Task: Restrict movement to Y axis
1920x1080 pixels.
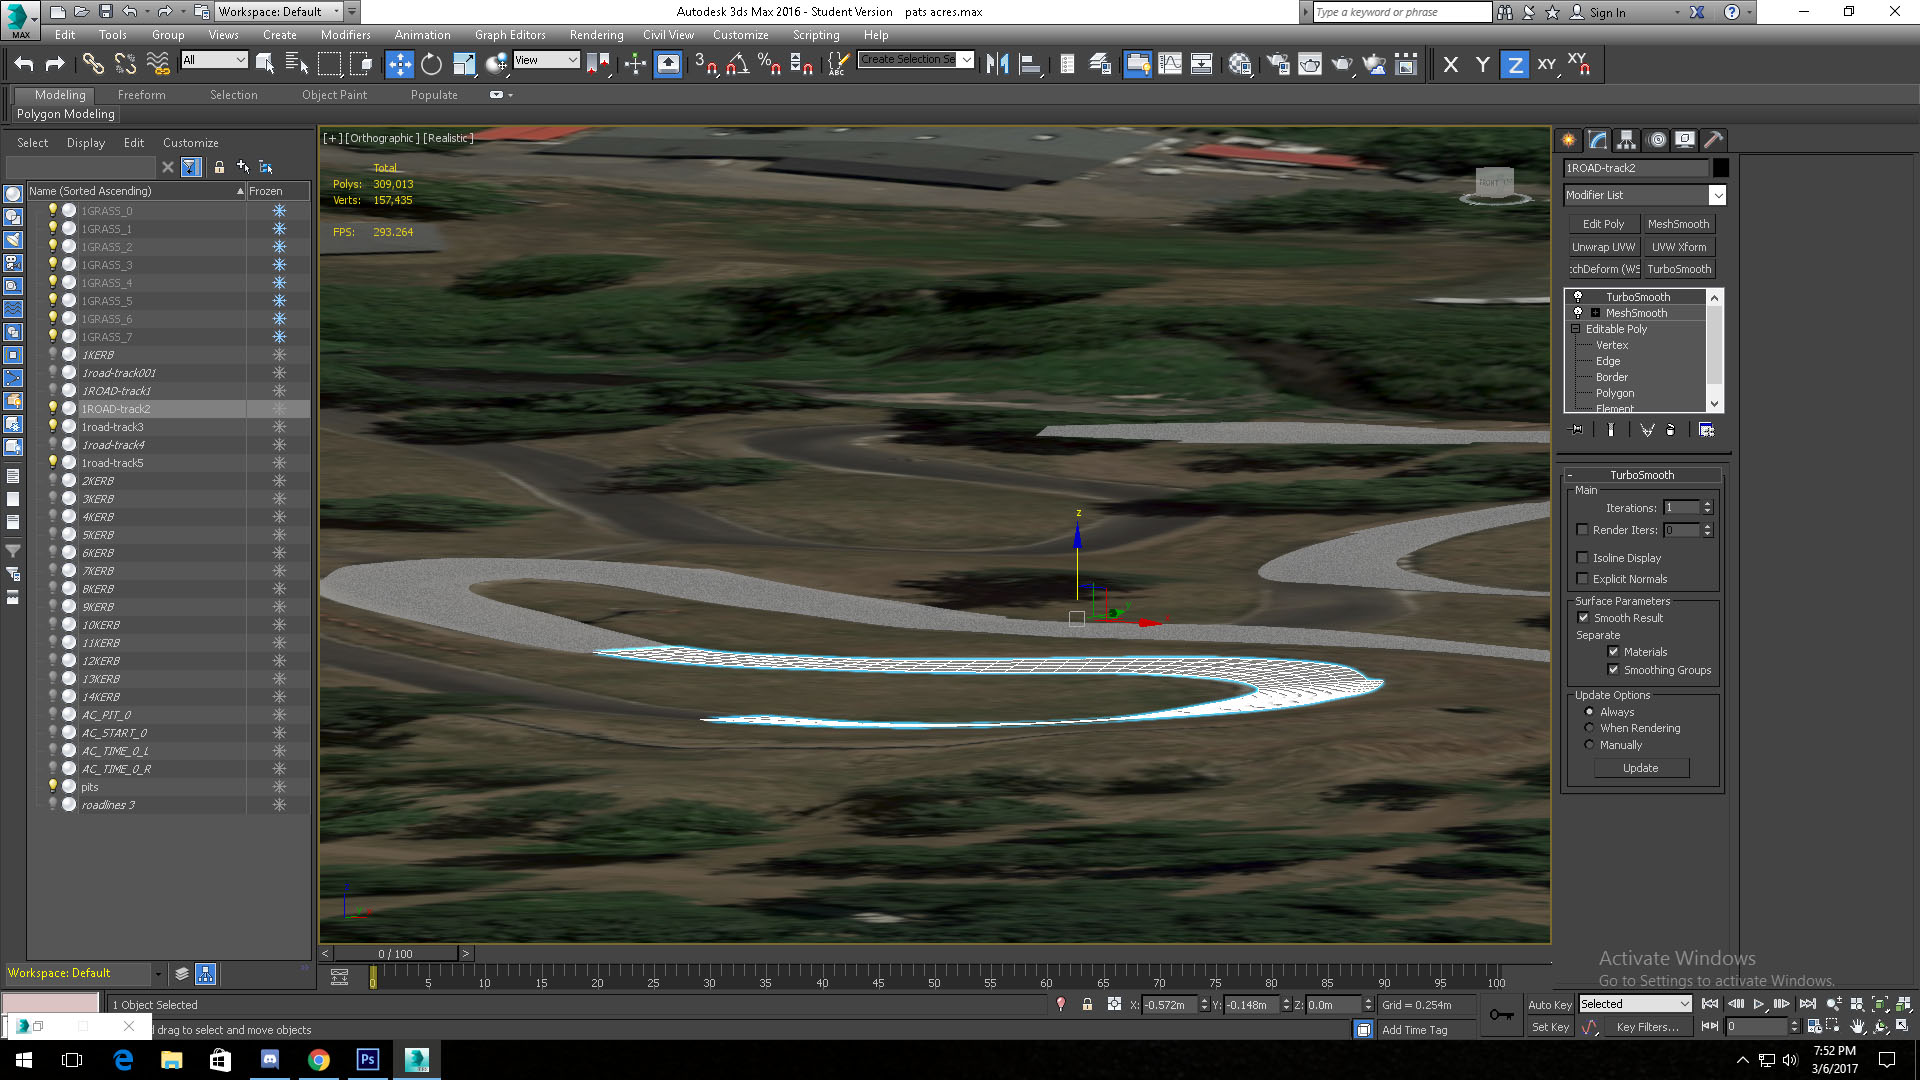Action: (1483, 64)
